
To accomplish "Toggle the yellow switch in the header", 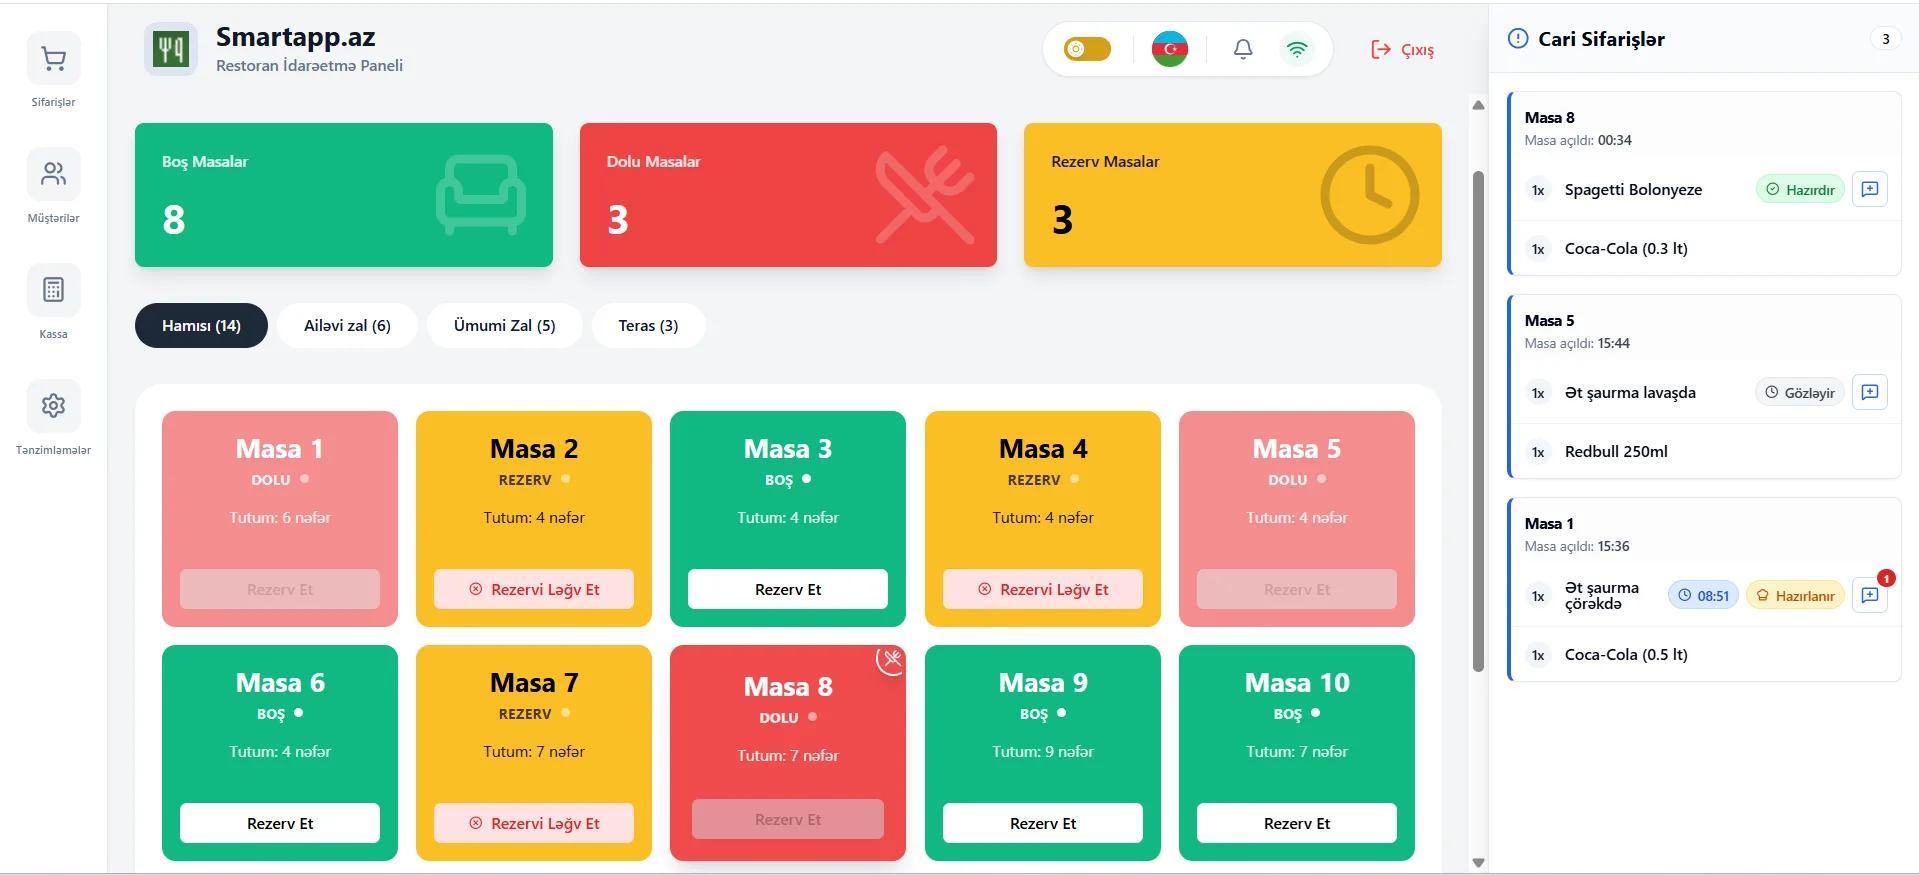I will coord(1087,49).
